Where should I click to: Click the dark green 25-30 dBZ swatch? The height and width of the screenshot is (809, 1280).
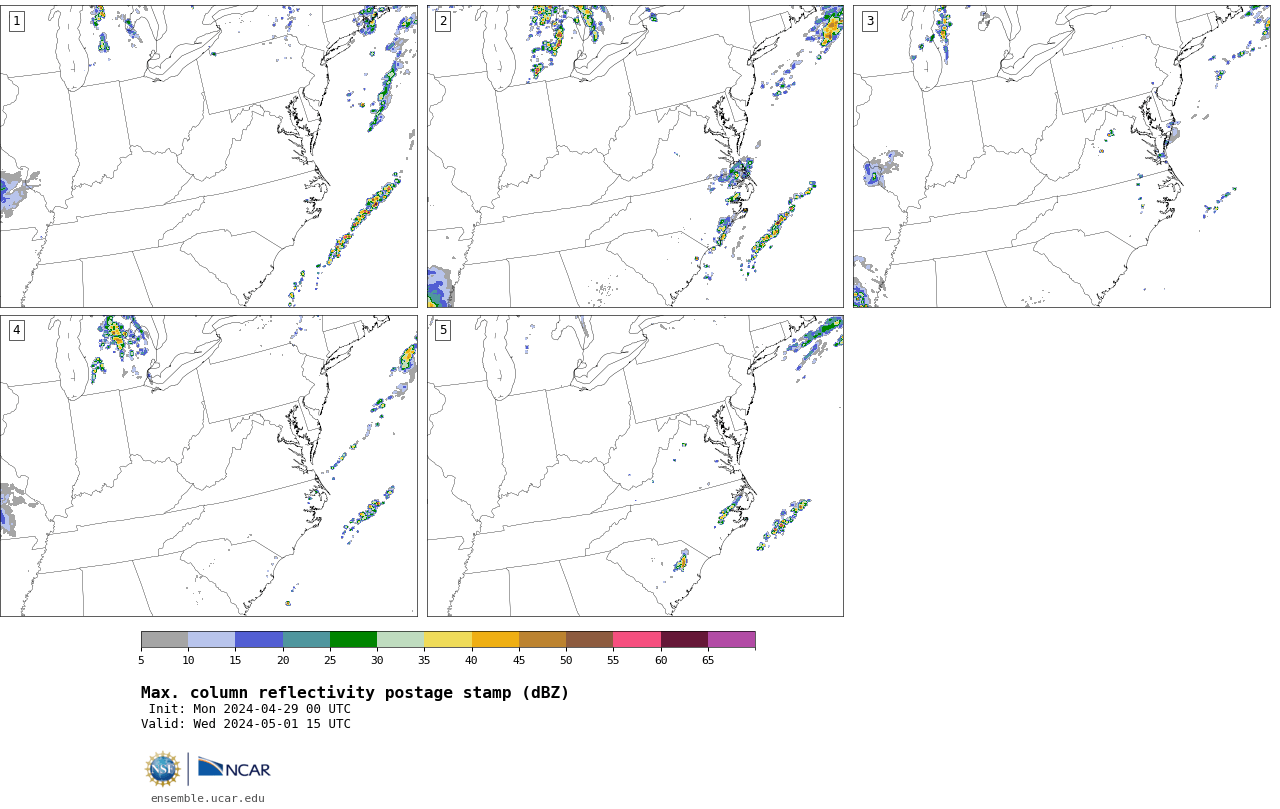coord(353,640)
